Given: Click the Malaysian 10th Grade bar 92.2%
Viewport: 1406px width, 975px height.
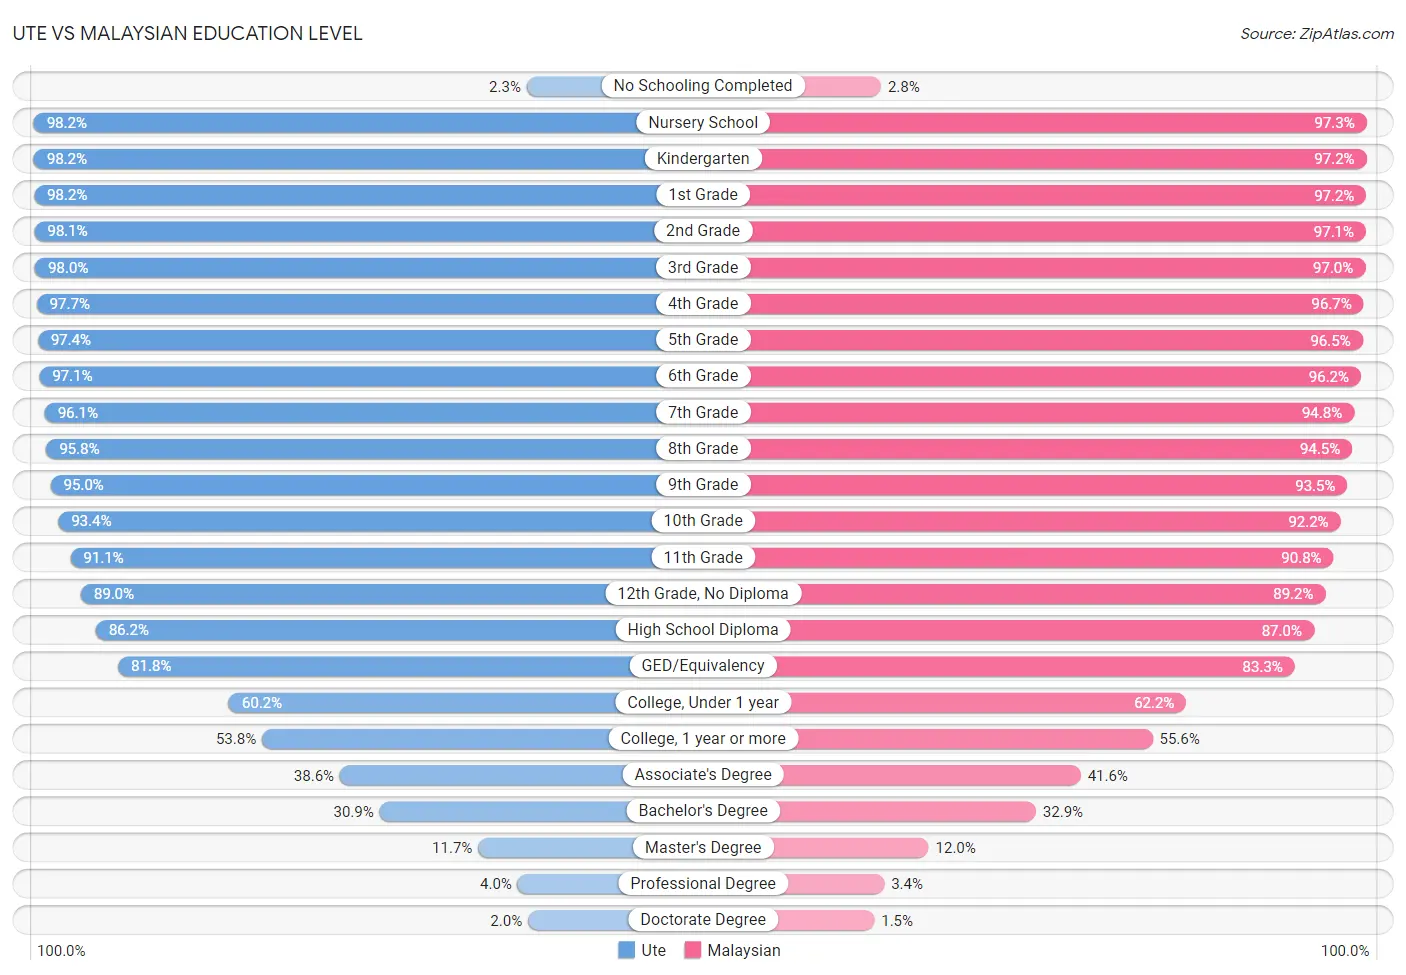Looking at the screenshot, I should (1022, 521).
